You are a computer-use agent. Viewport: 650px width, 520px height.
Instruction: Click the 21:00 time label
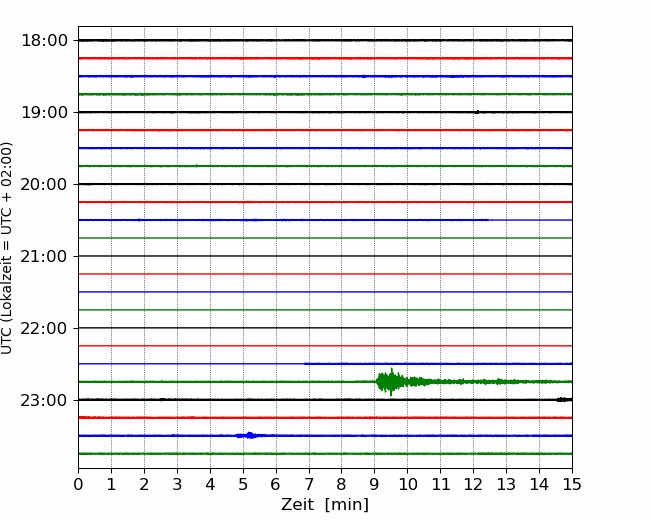pos(44,257)
